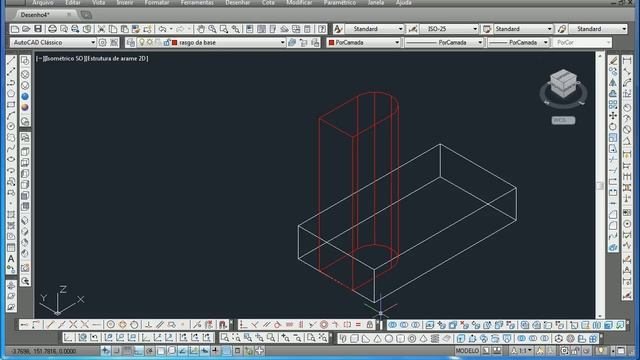This screenshot has height=360, width=640.
Task: Toggle layer on/off lightbulb icon
Action: (x=142, y=42)
